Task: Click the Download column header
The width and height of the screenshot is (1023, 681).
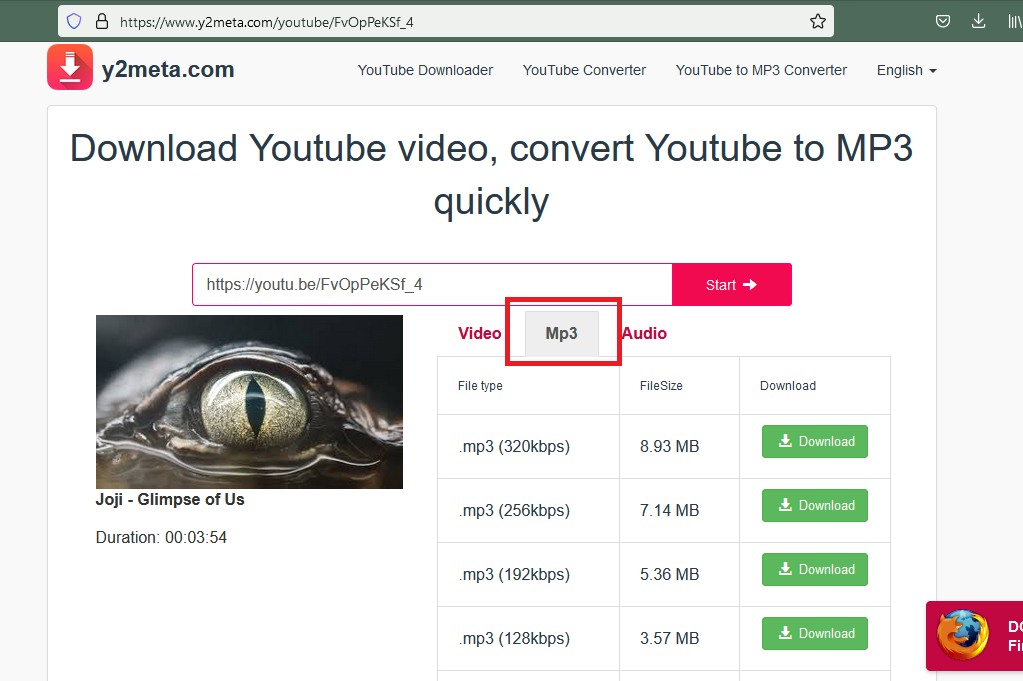Action: click(x=787, y=386)
